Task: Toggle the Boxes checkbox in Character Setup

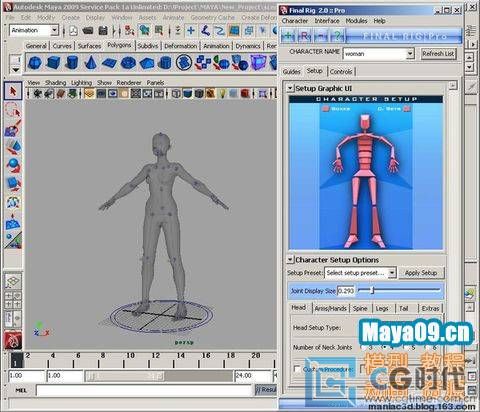Action: (325, 109)
